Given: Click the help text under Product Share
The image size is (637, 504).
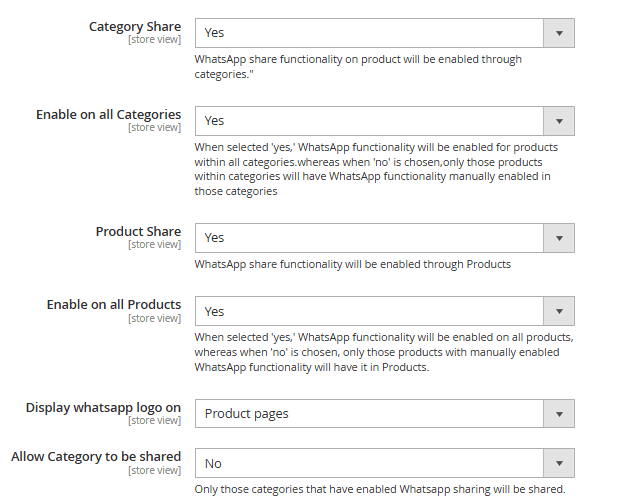Looking at the screenshot, I should [352, 265].
